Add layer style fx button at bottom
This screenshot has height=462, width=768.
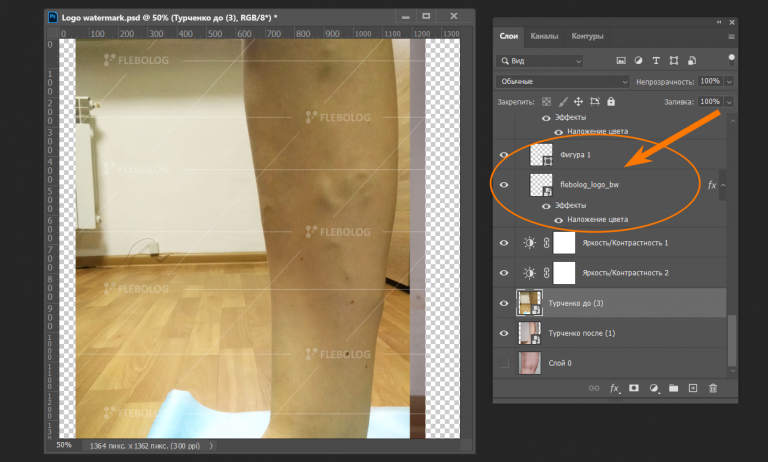[614, 388]
